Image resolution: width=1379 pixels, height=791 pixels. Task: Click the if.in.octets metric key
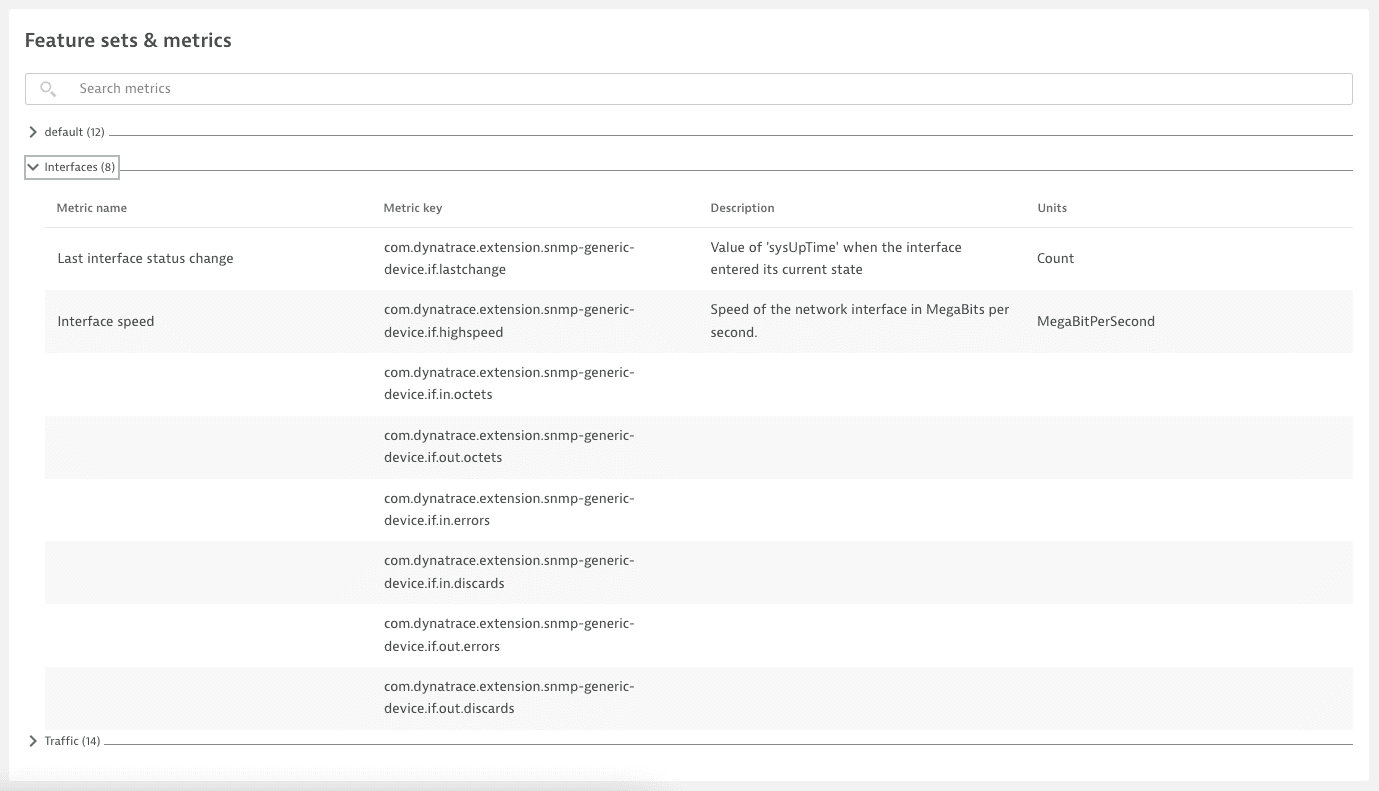coord(509,384)
